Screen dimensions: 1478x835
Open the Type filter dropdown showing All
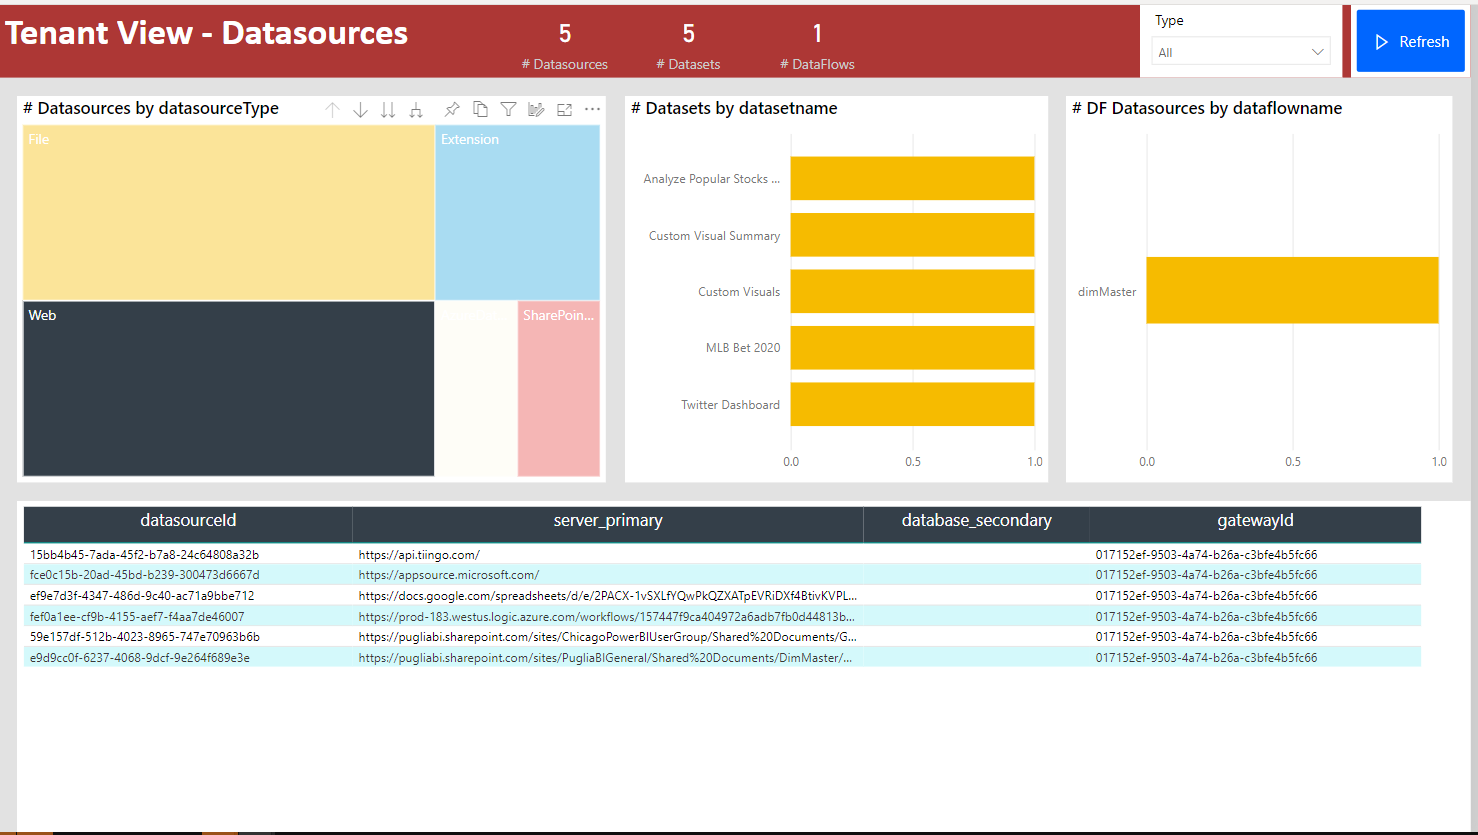[x=1240, y=49]
